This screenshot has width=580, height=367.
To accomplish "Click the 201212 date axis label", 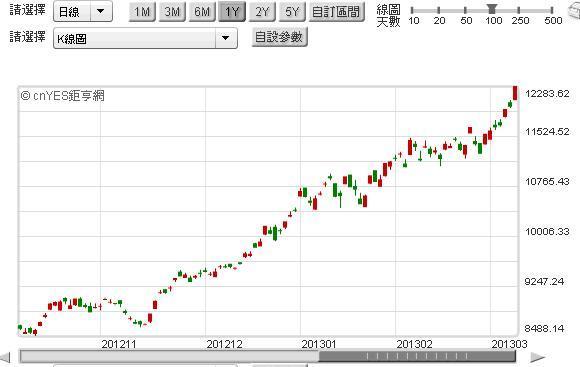I will (224, 344).
